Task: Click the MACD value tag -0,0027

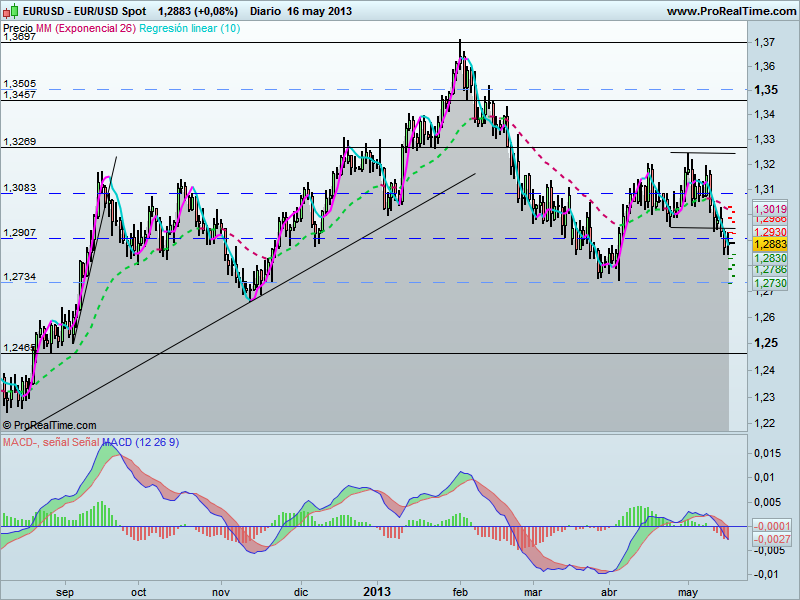Action: [x=772, y=539]
